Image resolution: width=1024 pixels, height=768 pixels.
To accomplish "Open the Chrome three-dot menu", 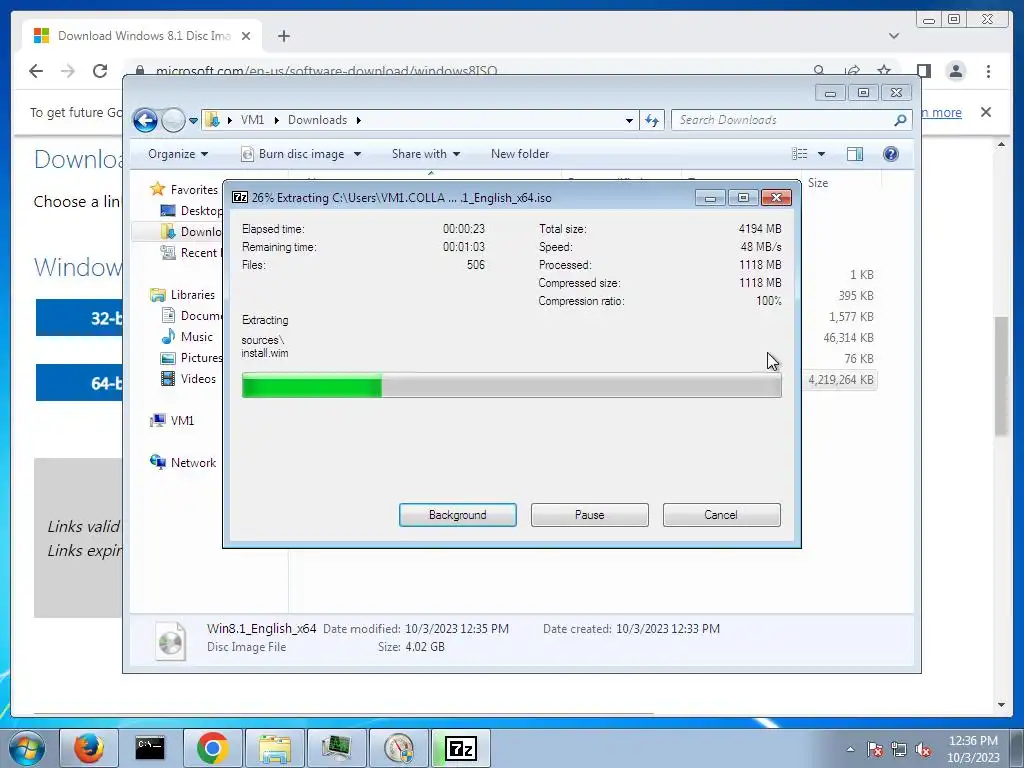I will 988,71.
